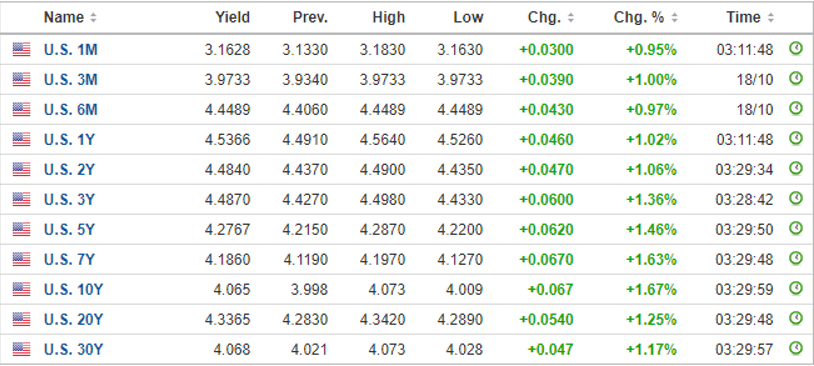The height and width of the screenshot is (366, 814).
Task: Click the Prev. column header
Action: coord(310,18)
